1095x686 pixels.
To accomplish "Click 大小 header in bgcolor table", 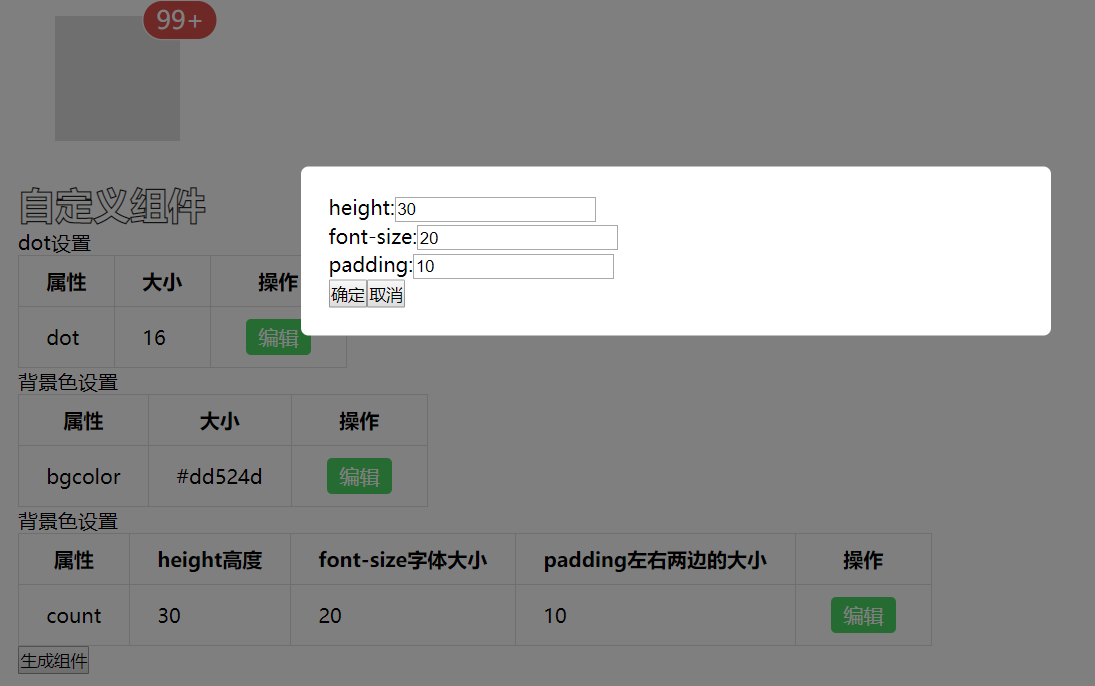I will point(220,421).
